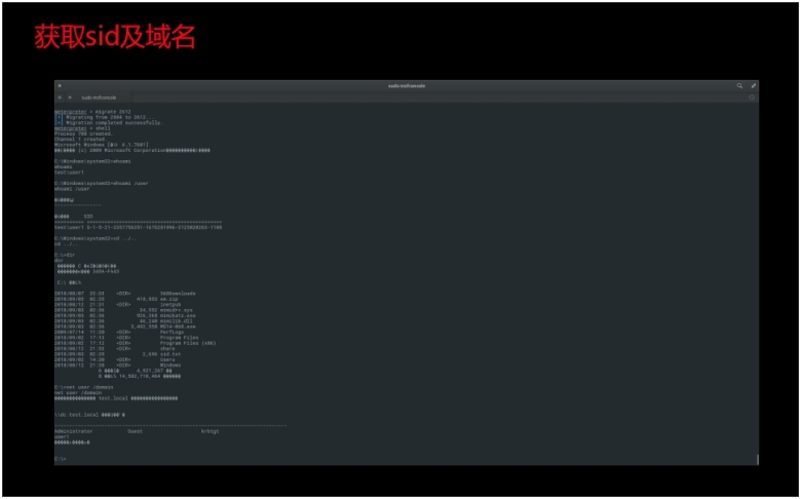Click the final empty C:\> prompt
Image resolution: width=800 pixels, height=499 pixels.
60,458
